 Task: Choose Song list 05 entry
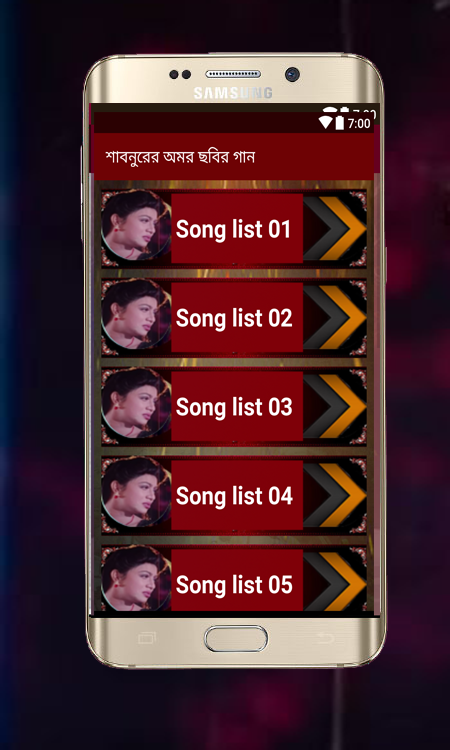pyautogui.click(x=234, y=579)
